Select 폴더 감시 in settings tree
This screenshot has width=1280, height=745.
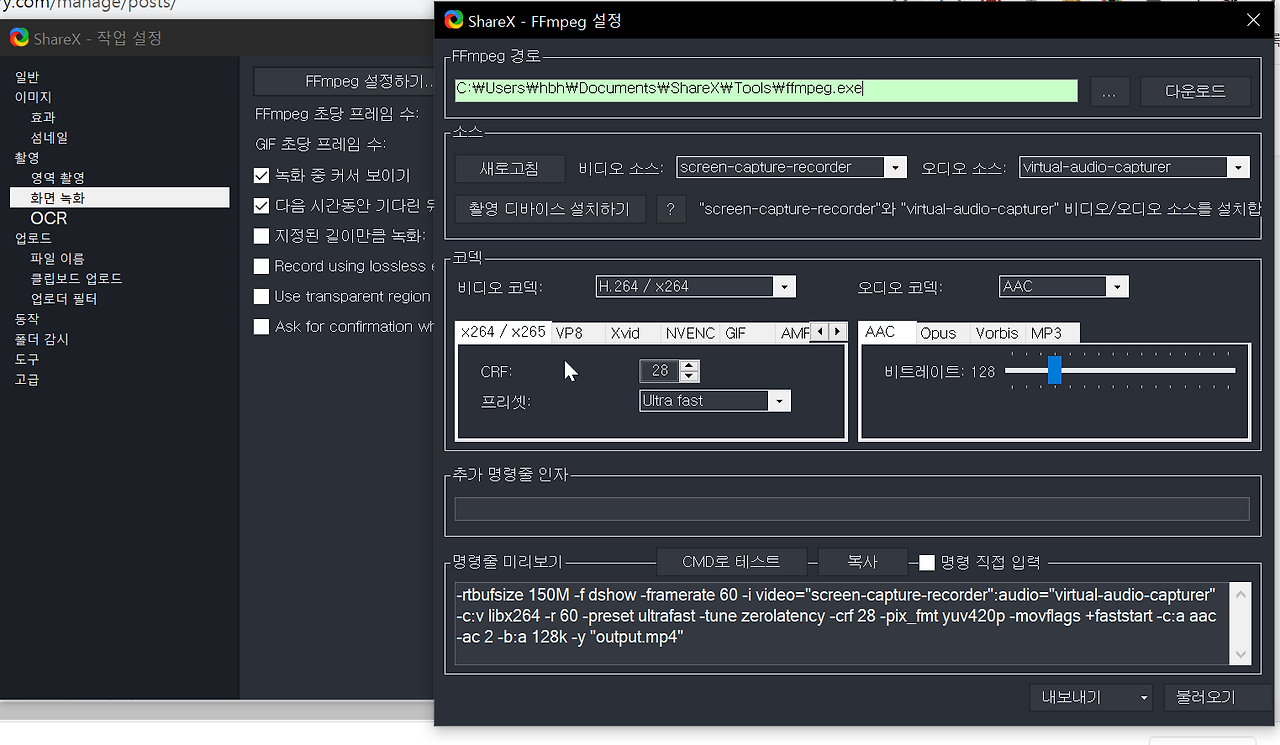[41, 339]
